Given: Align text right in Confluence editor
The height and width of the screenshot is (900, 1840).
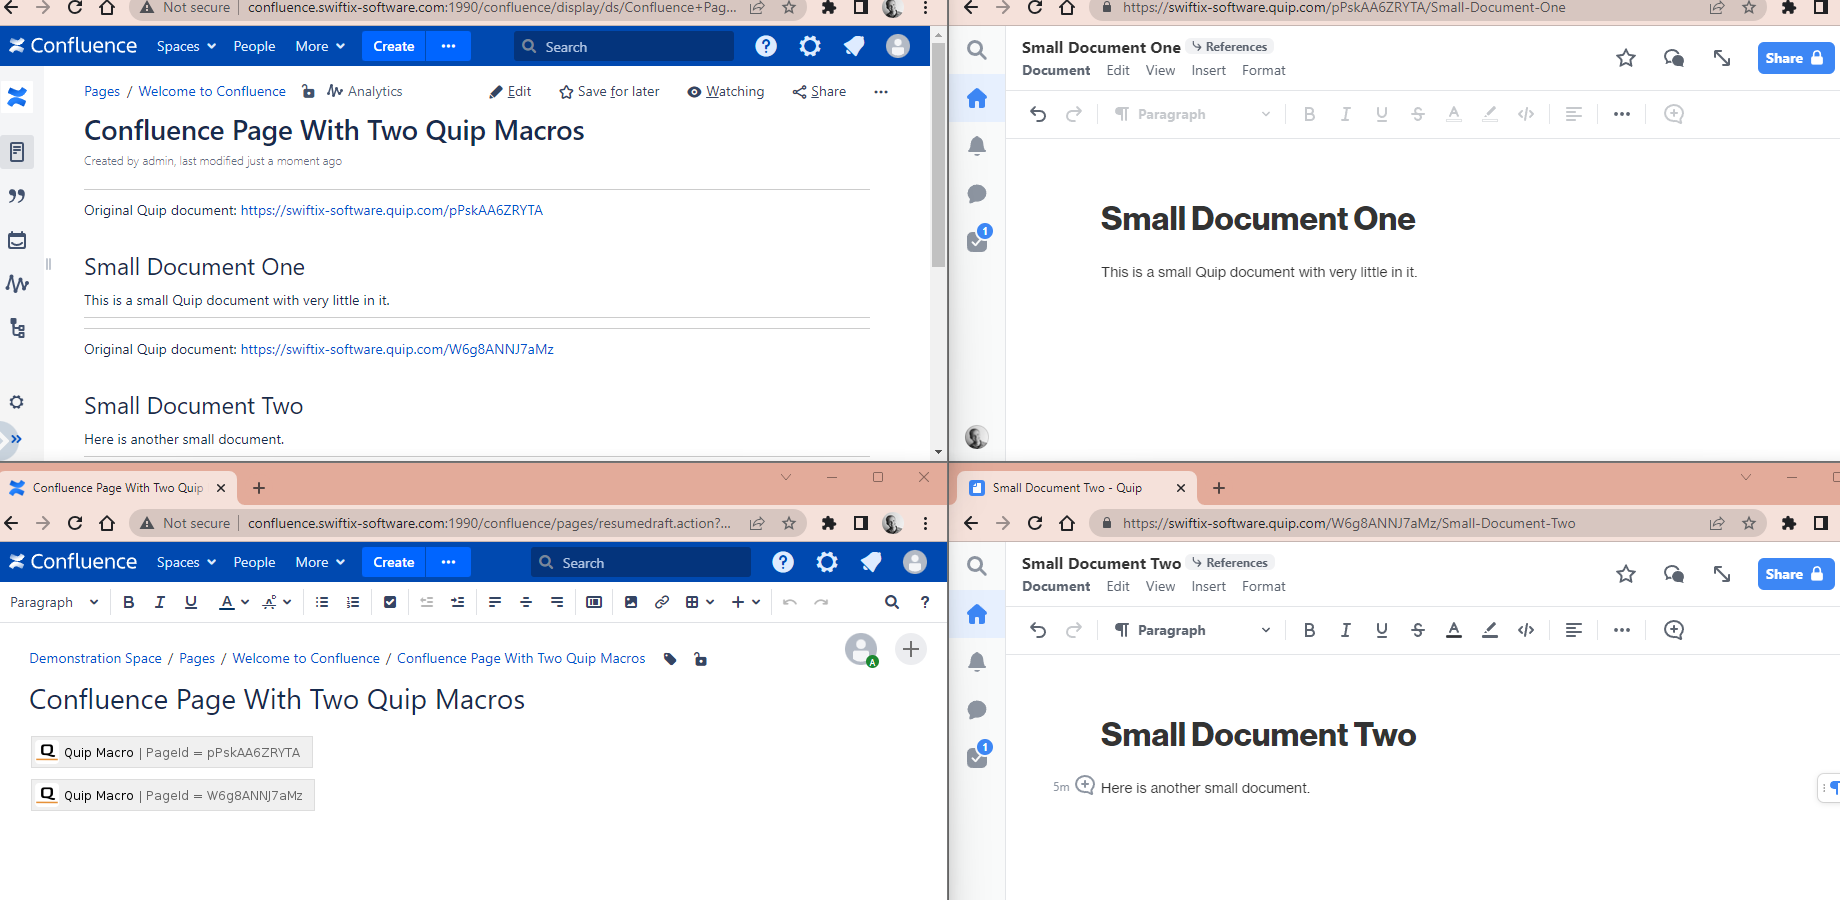Looking at the screenshot, I should [x=557, y=602].
